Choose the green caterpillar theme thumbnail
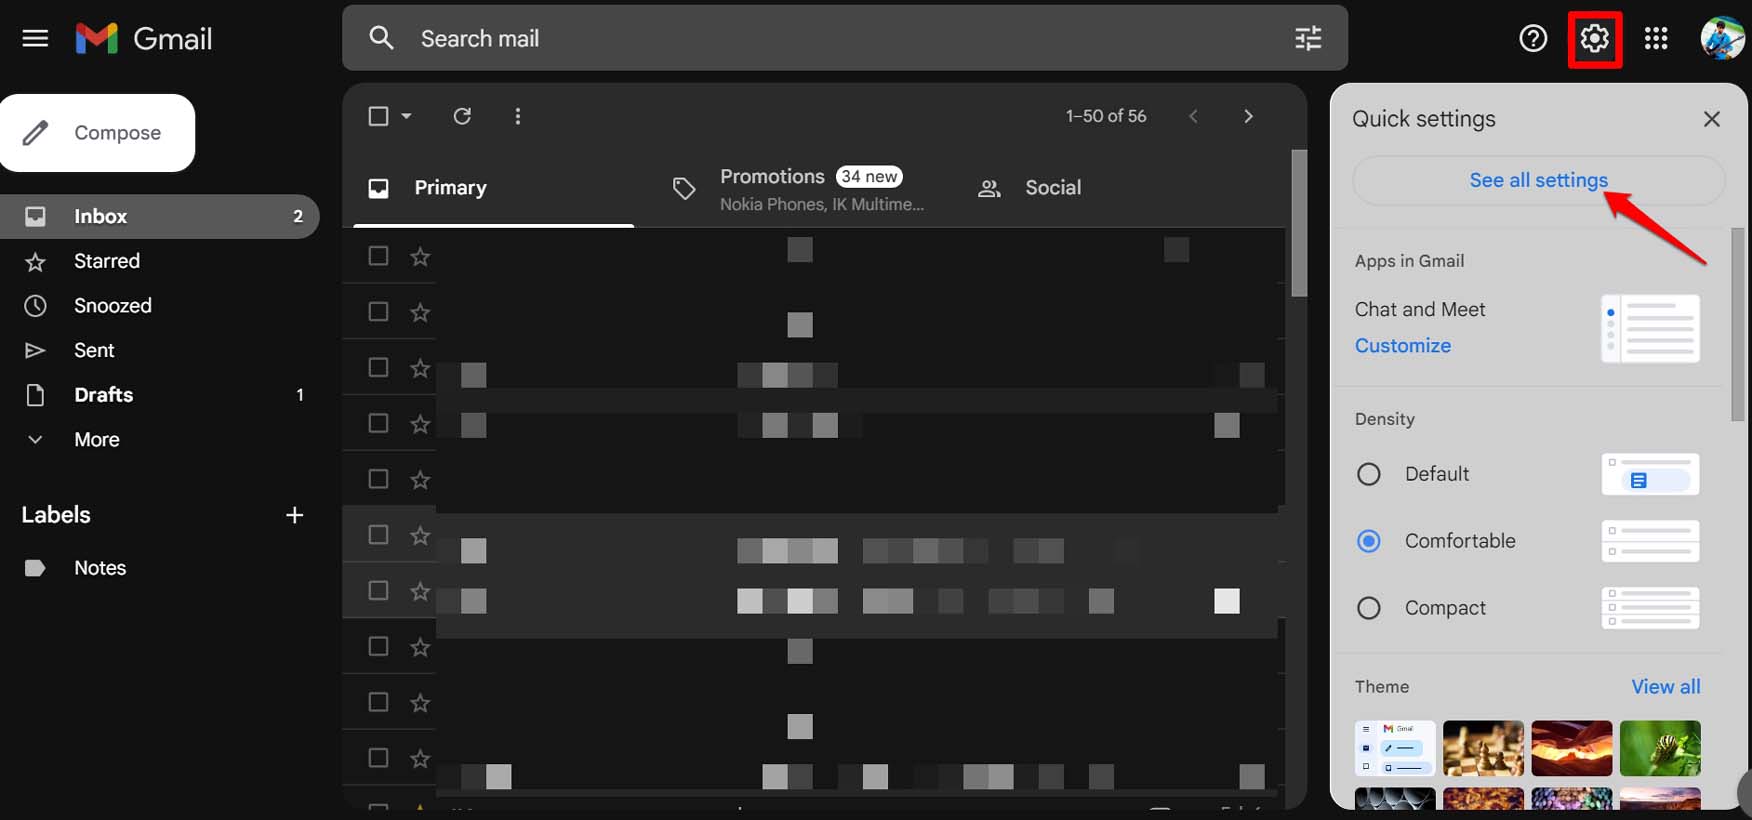 (1660, 748)
